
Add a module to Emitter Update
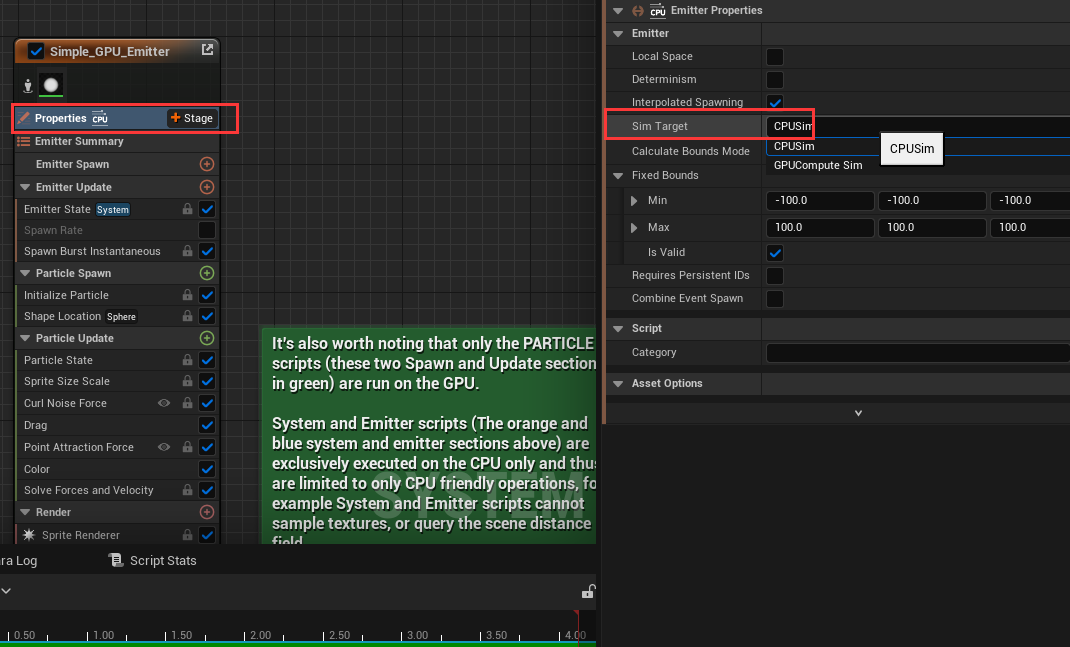coord(207,187)
